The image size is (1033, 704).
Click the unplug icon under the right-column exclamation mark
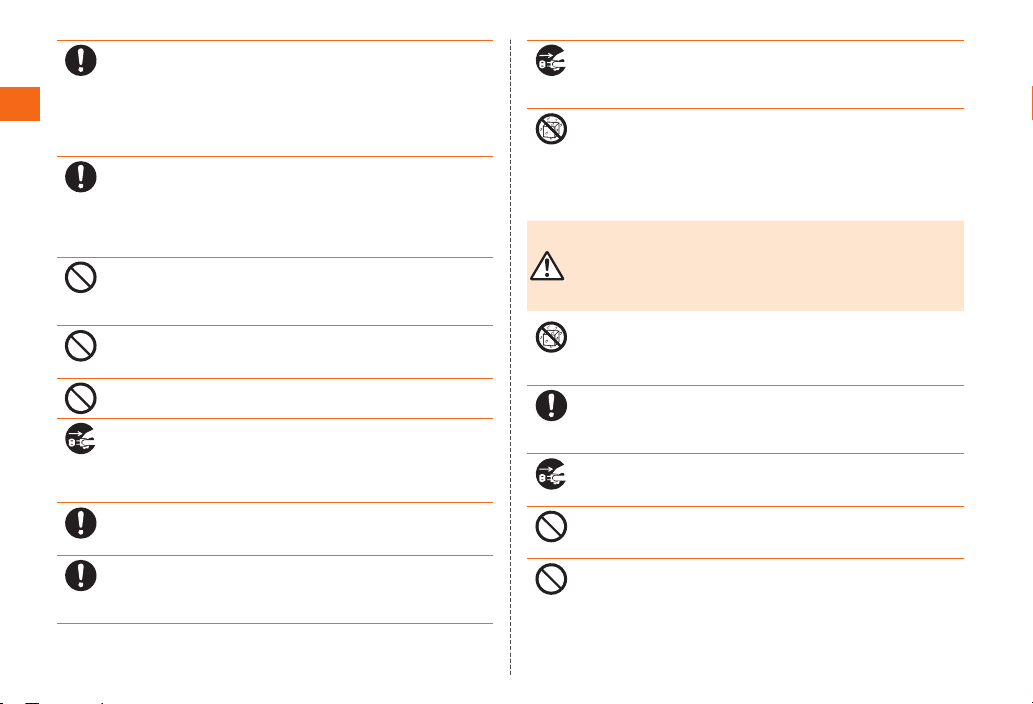tap(551, 474)
